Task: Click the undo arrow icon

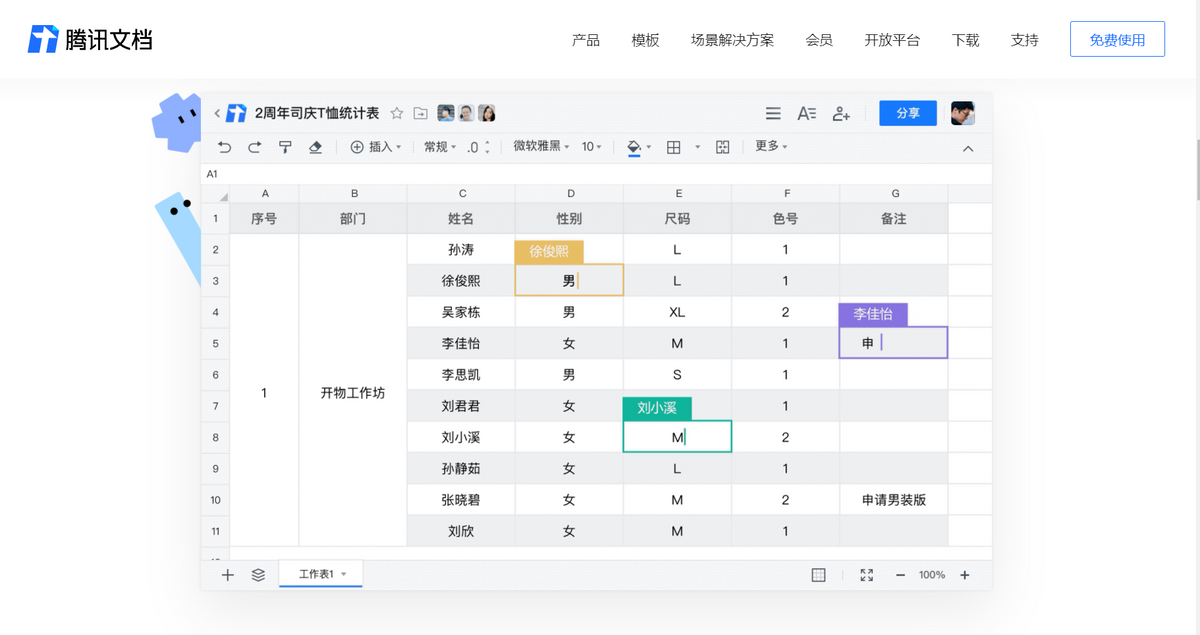Action: (x=225, y=147)
